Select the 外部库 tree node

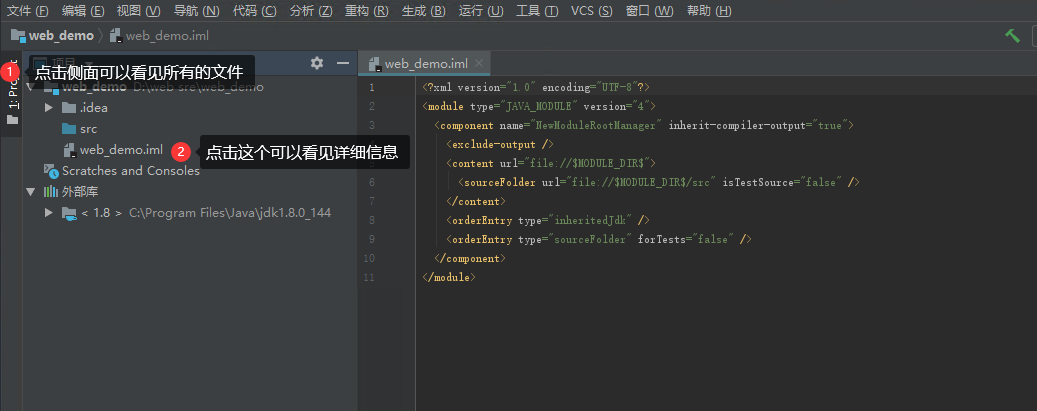click(80, 192)
